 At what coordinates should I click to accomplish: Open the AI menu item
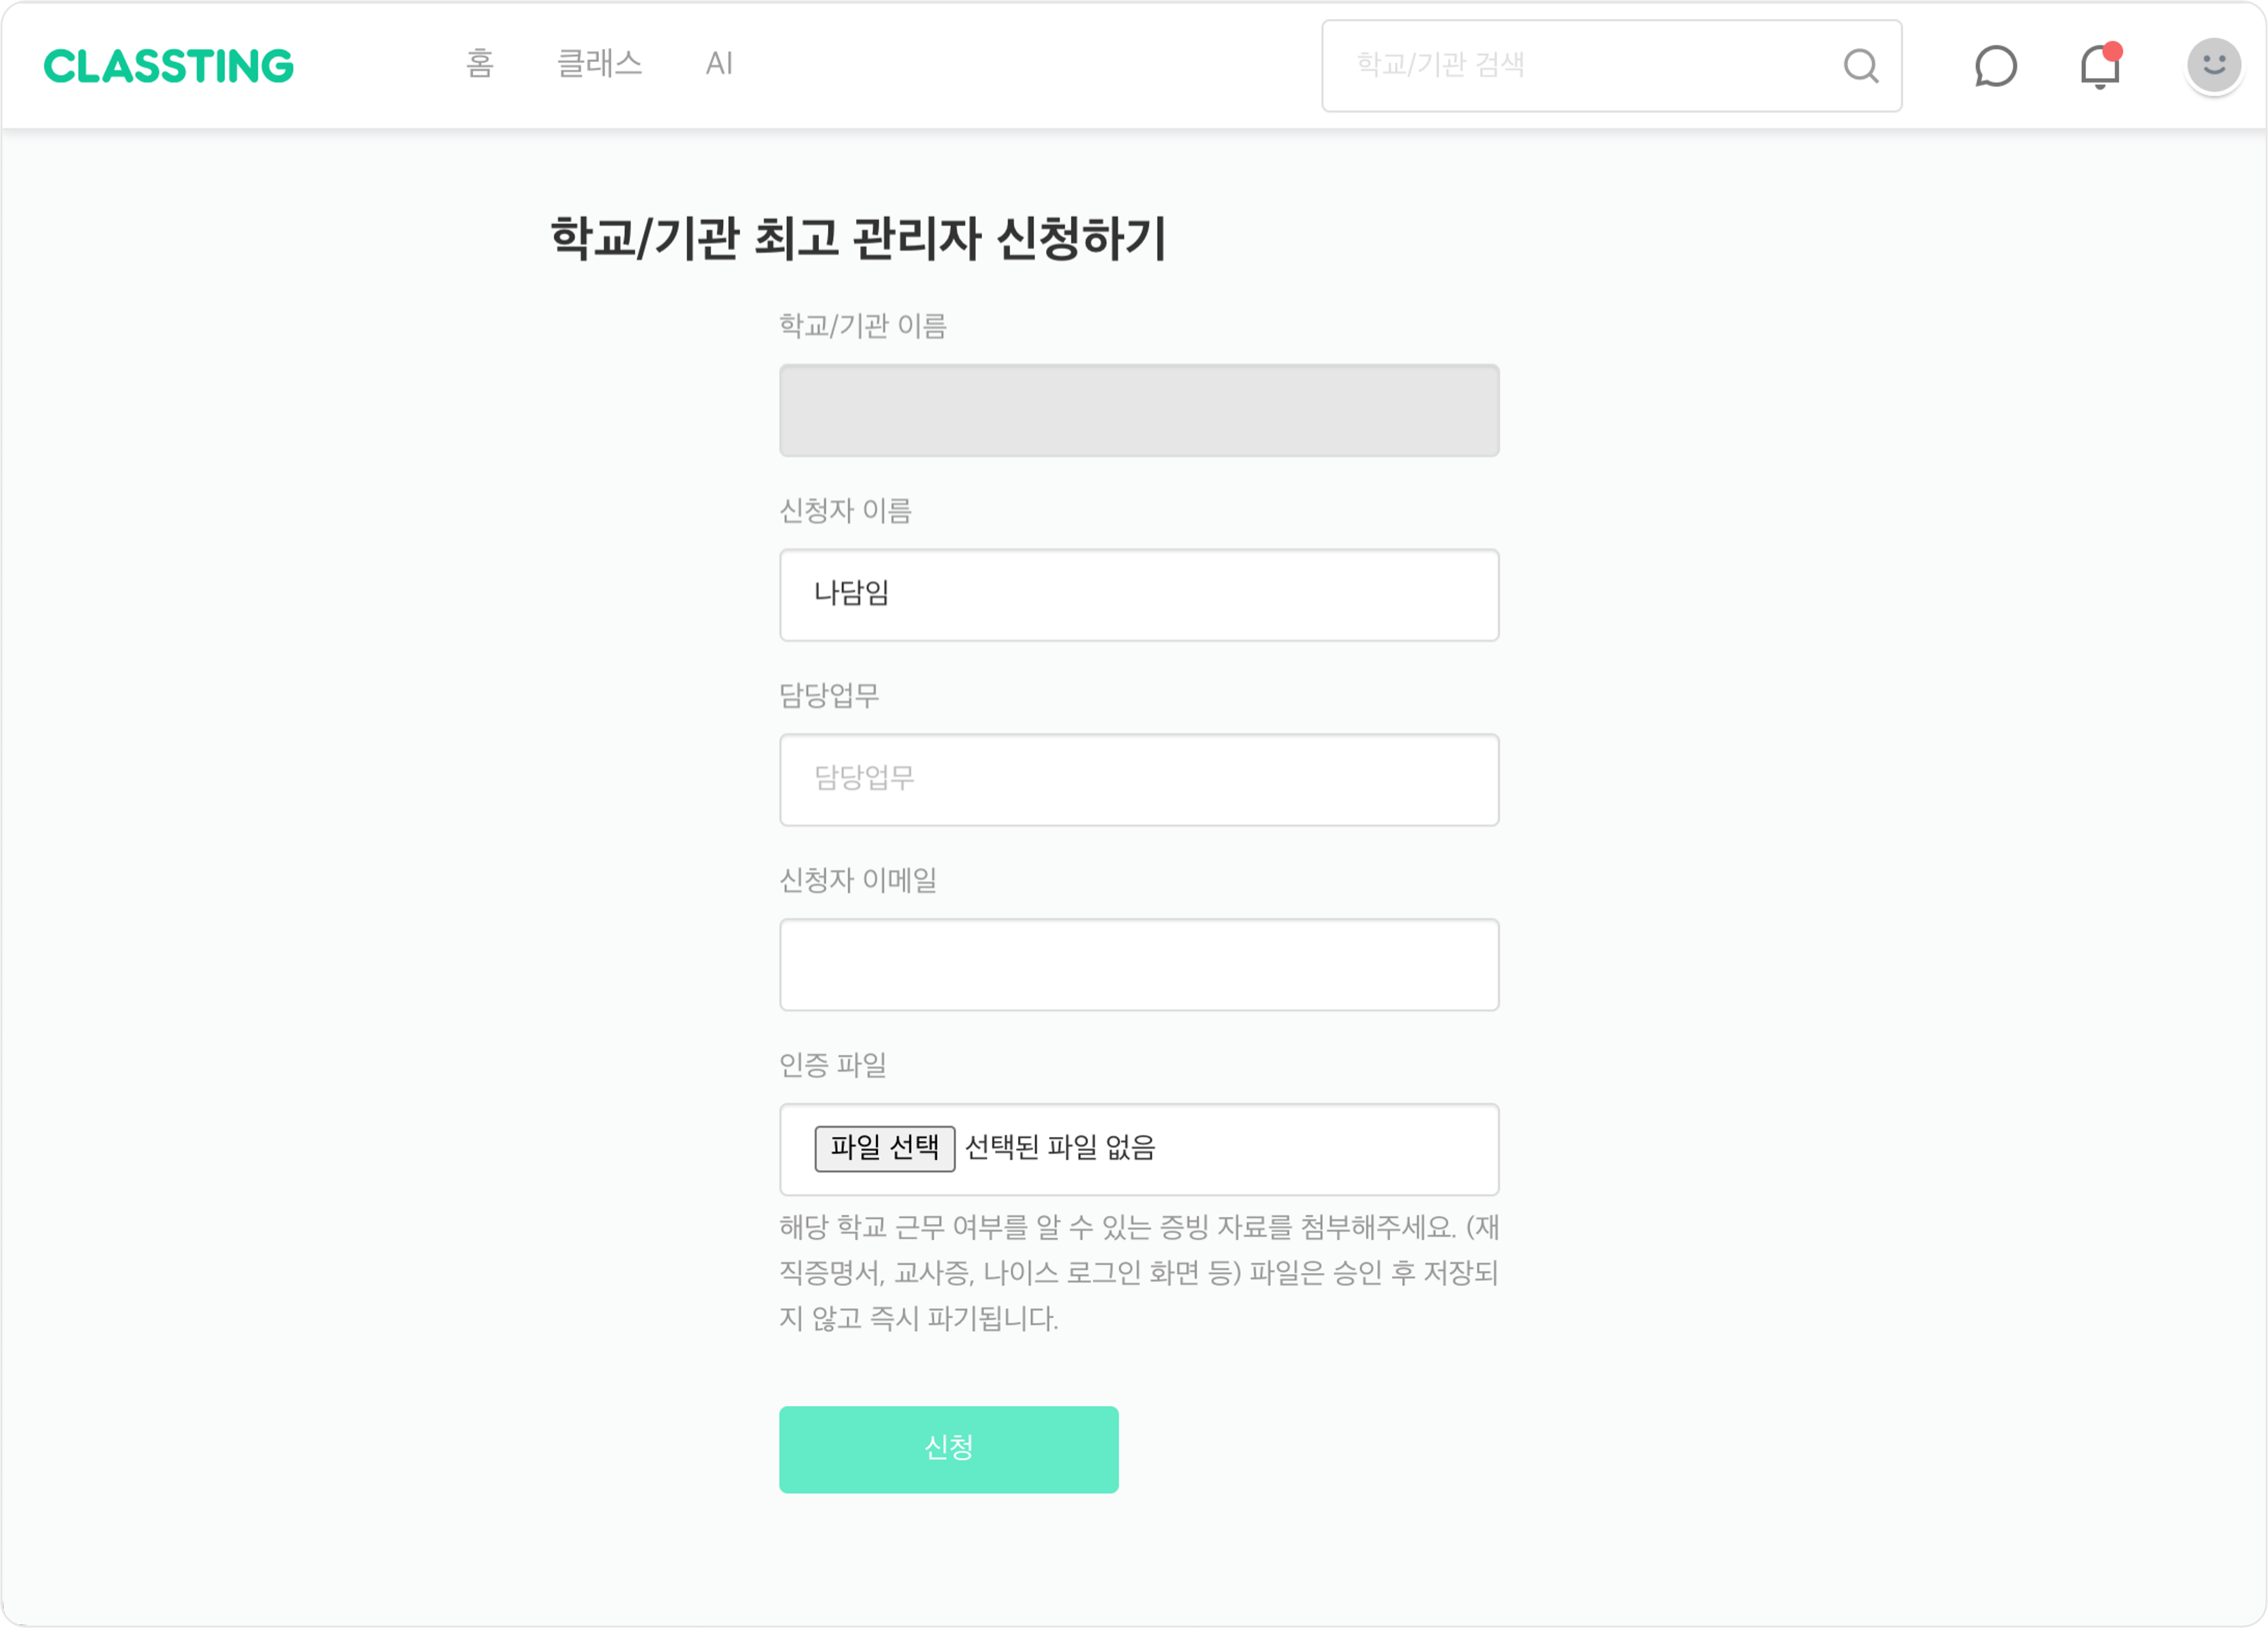(x=719, y=63)
